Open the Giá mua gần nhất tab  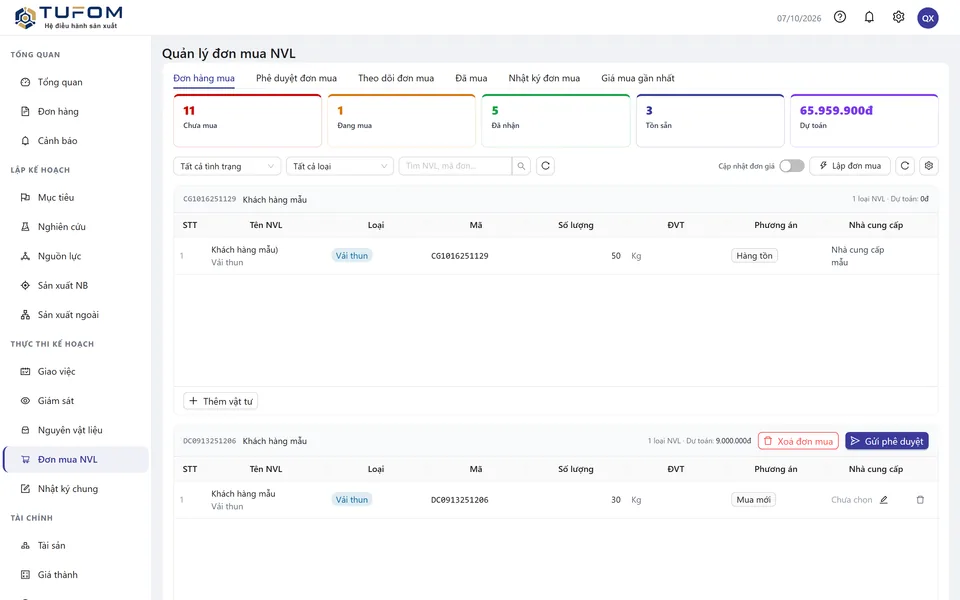638,78
